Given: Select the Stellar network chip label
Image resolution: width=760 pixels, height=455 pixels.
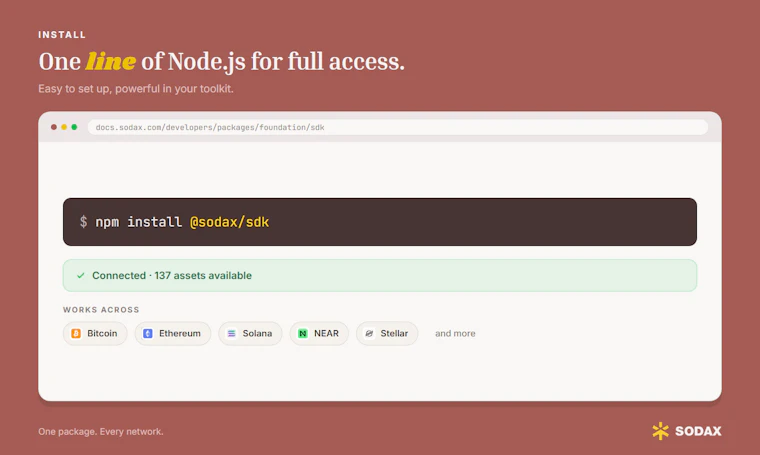Looking at the screenshot, I should 394,333.
